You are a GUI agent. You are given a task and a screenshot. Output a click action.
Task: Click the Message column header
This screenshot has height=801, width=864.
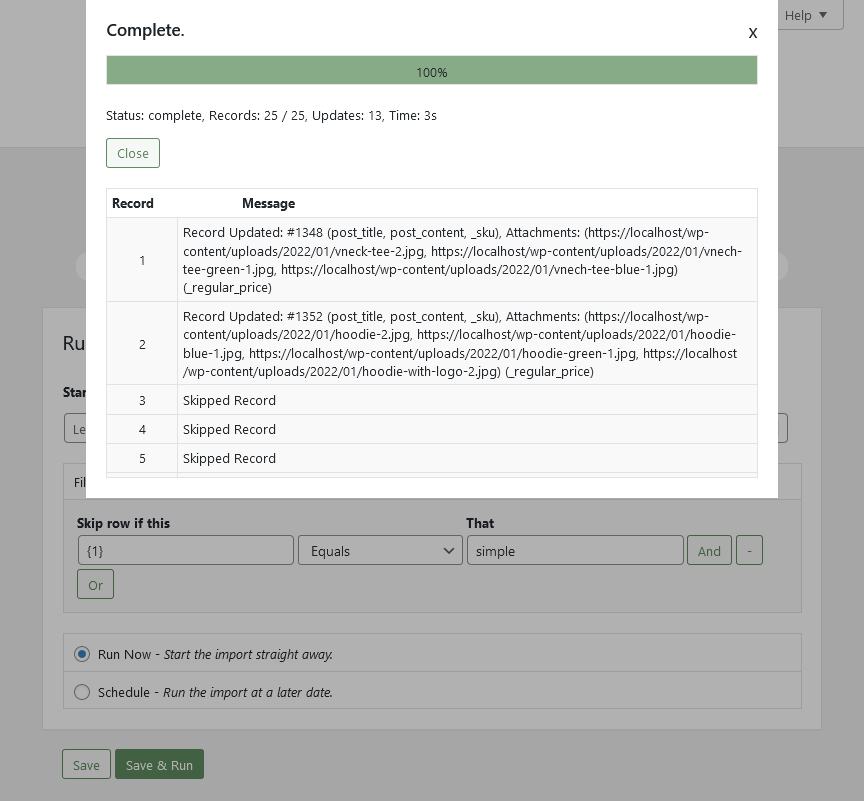pyautogui.click(x=268, y=203)
